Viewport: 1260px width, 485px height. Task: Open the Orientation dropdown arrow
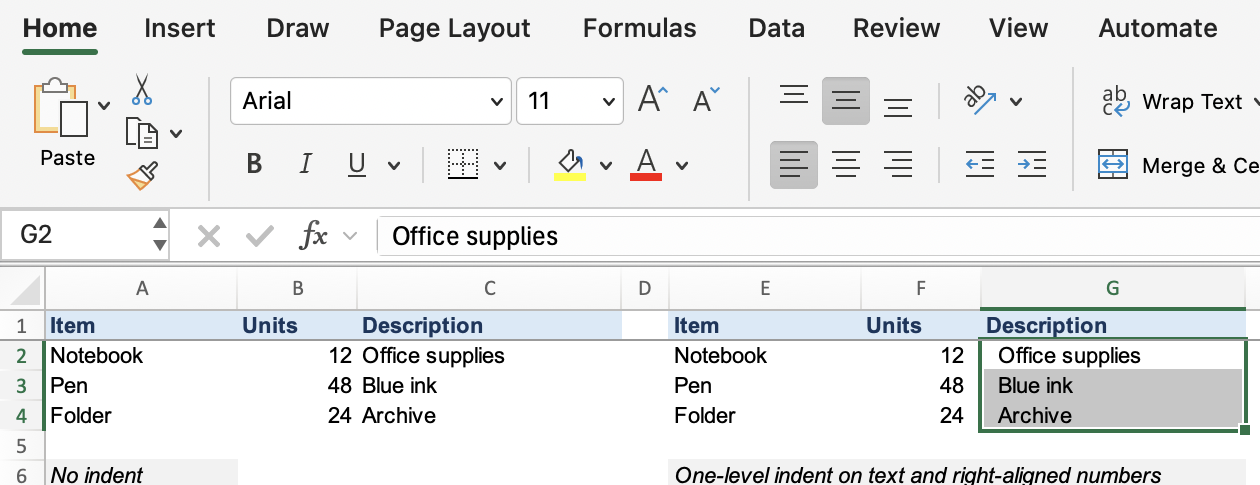coord(1016,101)
